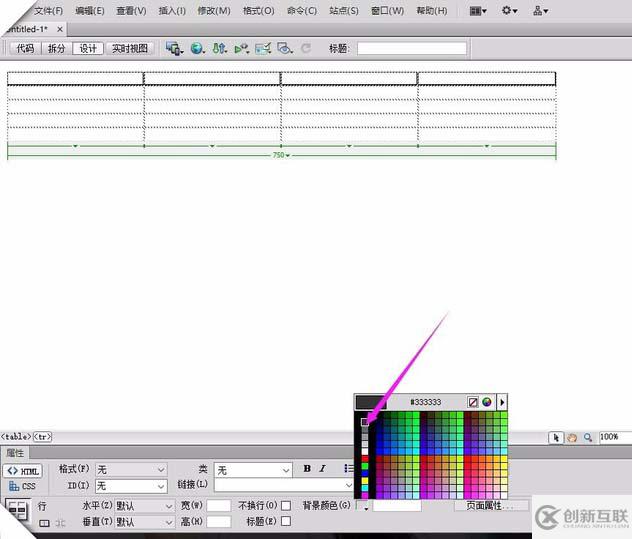This screenshot has width=632, height=539.
Task: Open the 帮助(H) menu
Action: (432, 11)
